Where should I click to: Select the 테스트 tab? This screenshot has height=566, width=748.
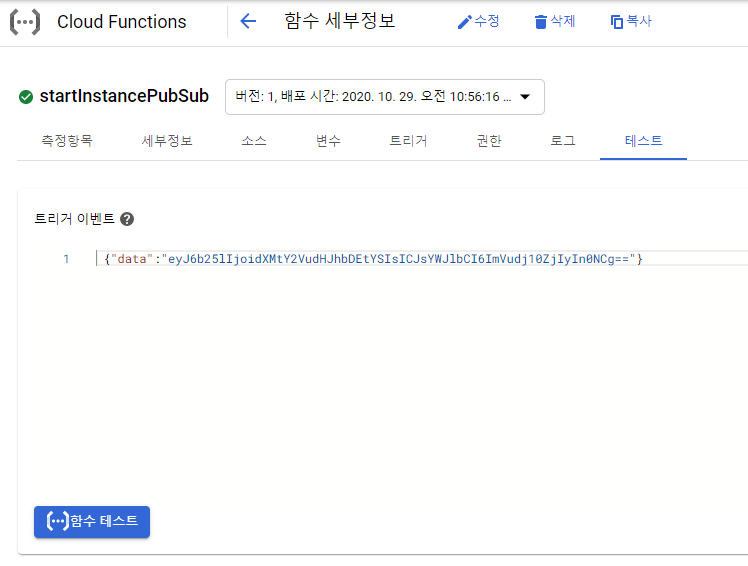(643, 141)
